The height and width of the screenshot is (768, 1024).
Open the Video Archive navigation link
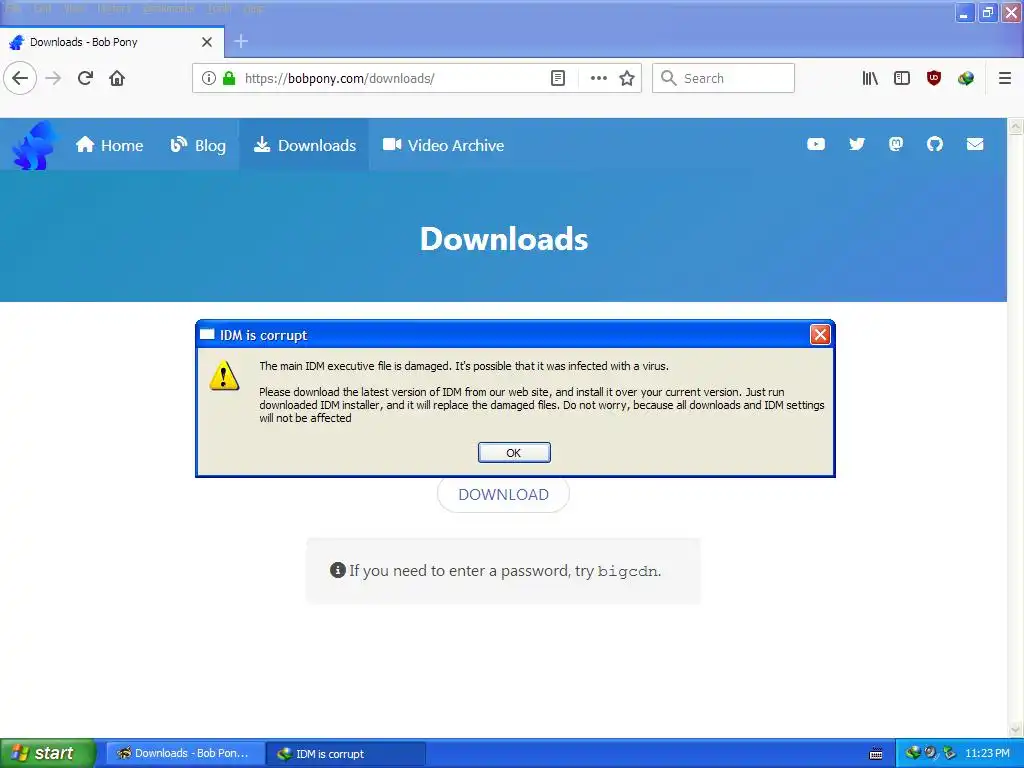pos(443,145)
